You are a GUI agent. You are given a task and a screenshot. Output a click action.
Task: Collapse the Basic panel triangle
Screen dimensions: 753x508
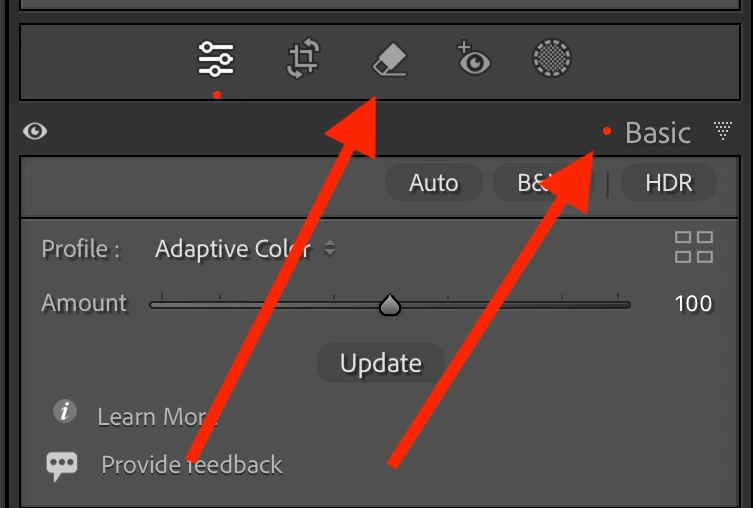[723, 130]
